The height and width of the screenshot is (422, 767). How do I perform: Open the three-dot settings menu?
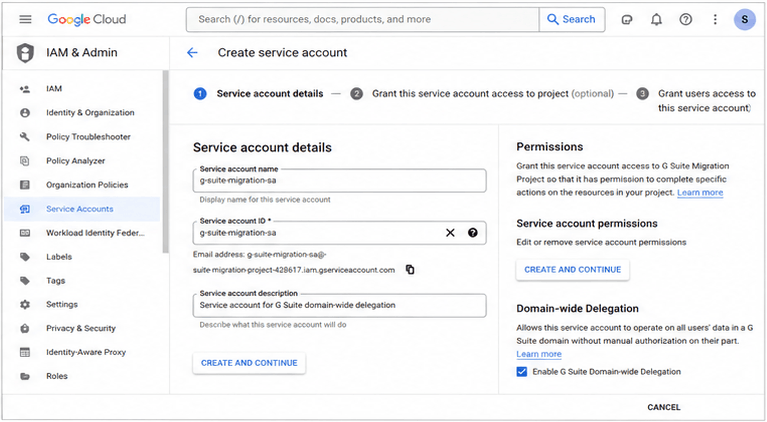pos(715,20)
